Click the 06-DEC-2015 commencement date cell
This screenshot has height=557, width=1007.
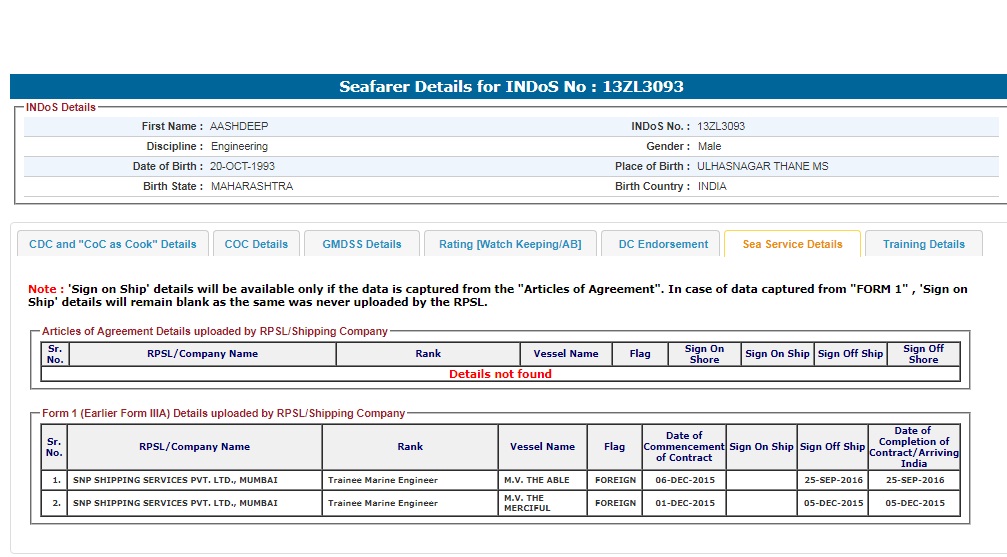684,480
